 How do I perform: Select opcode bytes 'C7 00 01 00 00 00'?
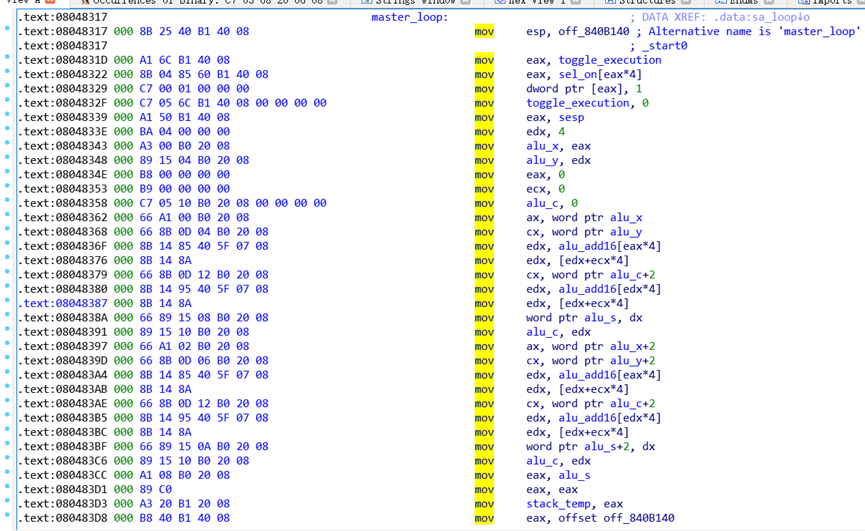tap(194, 89)
